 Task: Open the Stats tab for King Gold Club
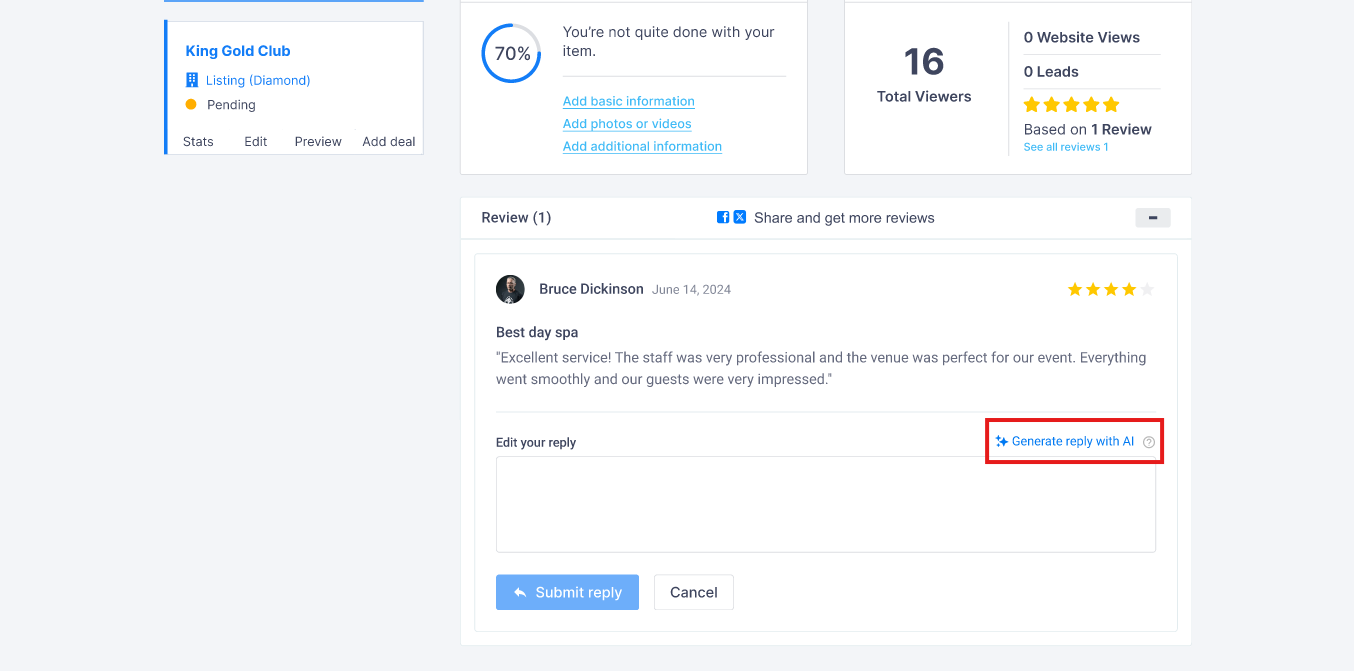[x=198, y=141]
